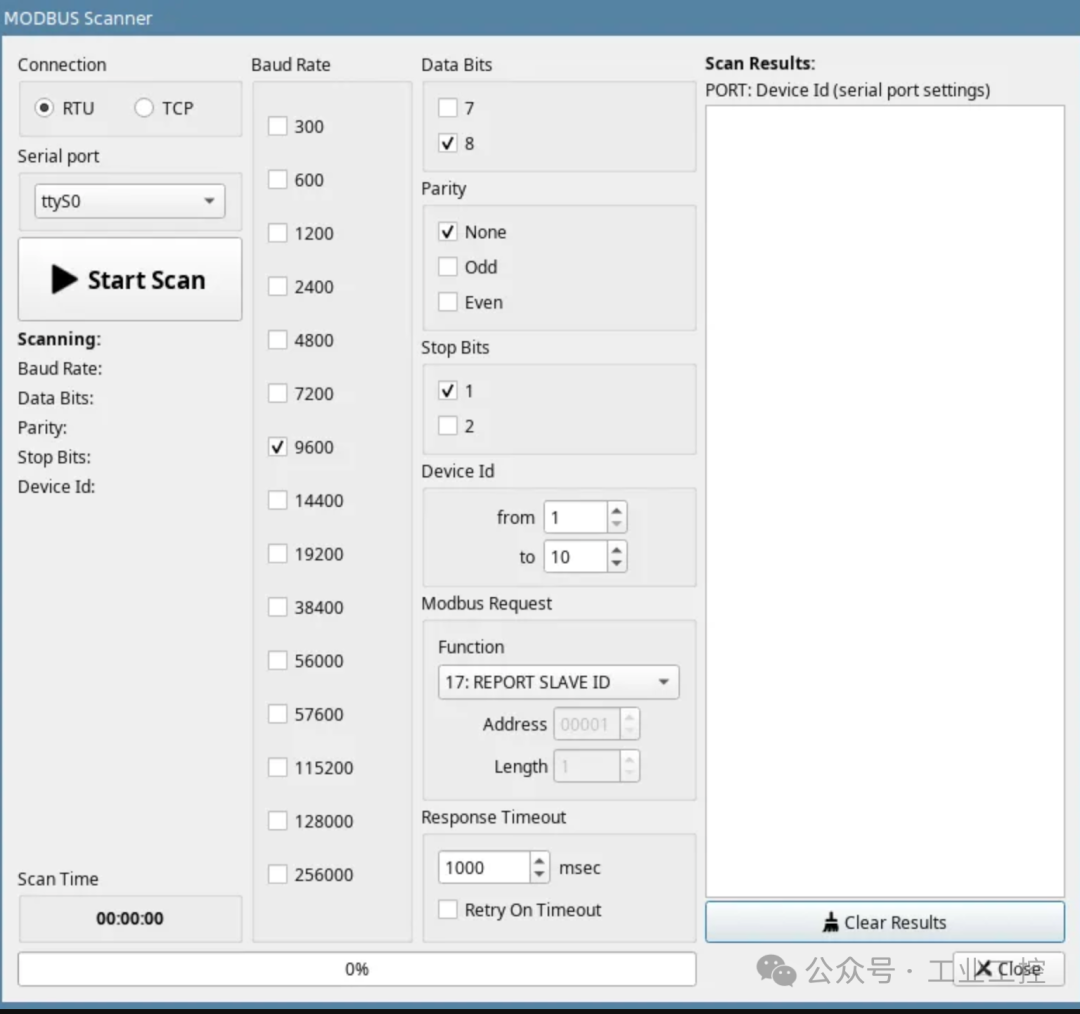Enable the 600 baud rate checkbox
This screenshot has width=1080, height=1014.
pos(278,180)
